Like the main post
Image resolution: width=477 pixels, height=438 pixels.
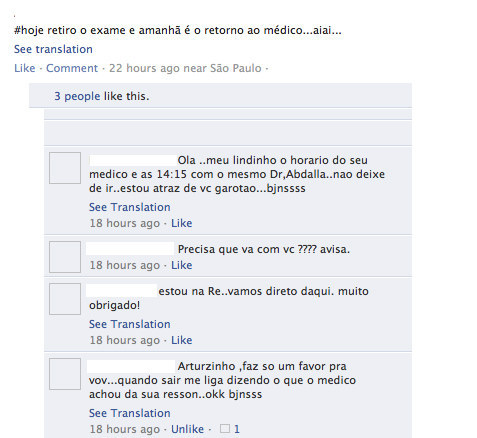(x=25, y=68)
